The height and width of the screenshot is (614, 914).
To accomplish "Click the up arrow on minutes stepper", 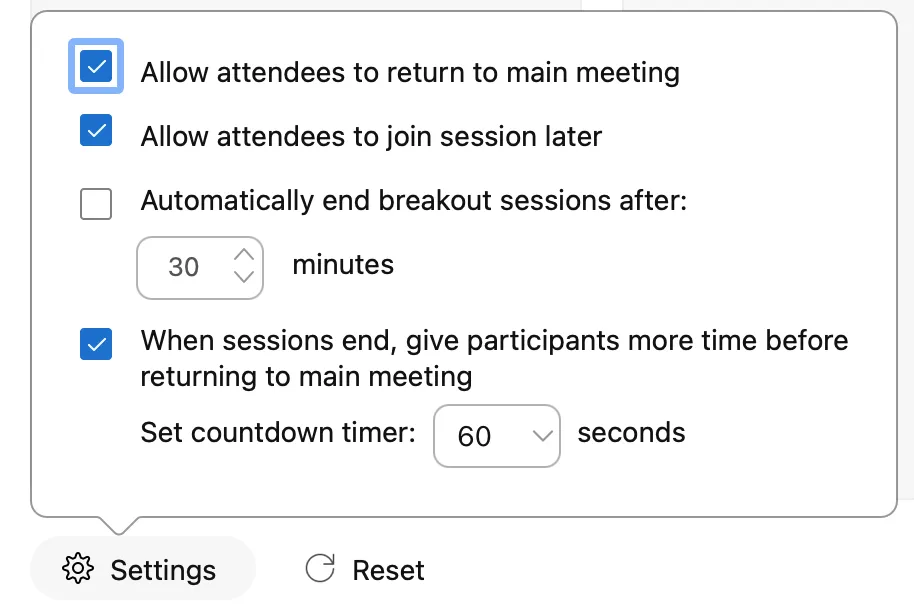I will 244,255.
